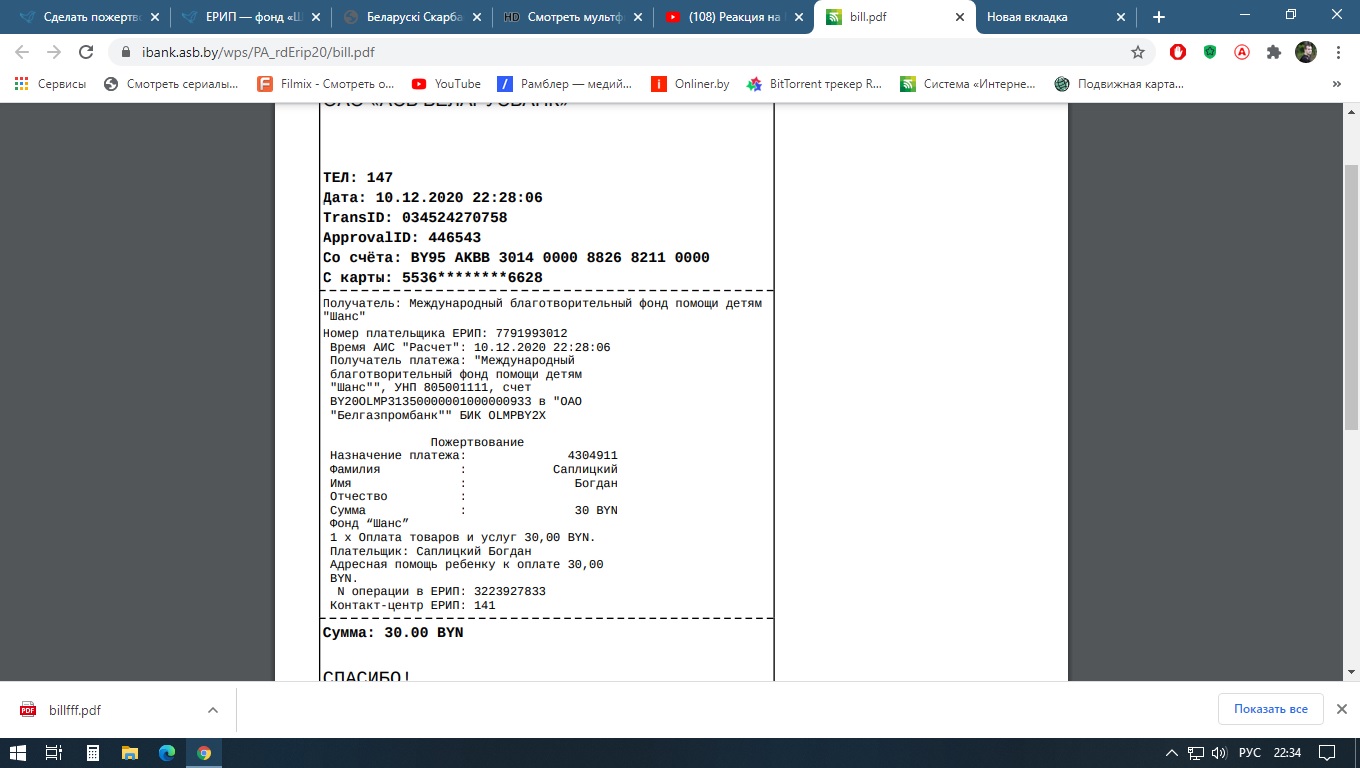
Task: Open the green shield extension
Action: (1210, 52)
